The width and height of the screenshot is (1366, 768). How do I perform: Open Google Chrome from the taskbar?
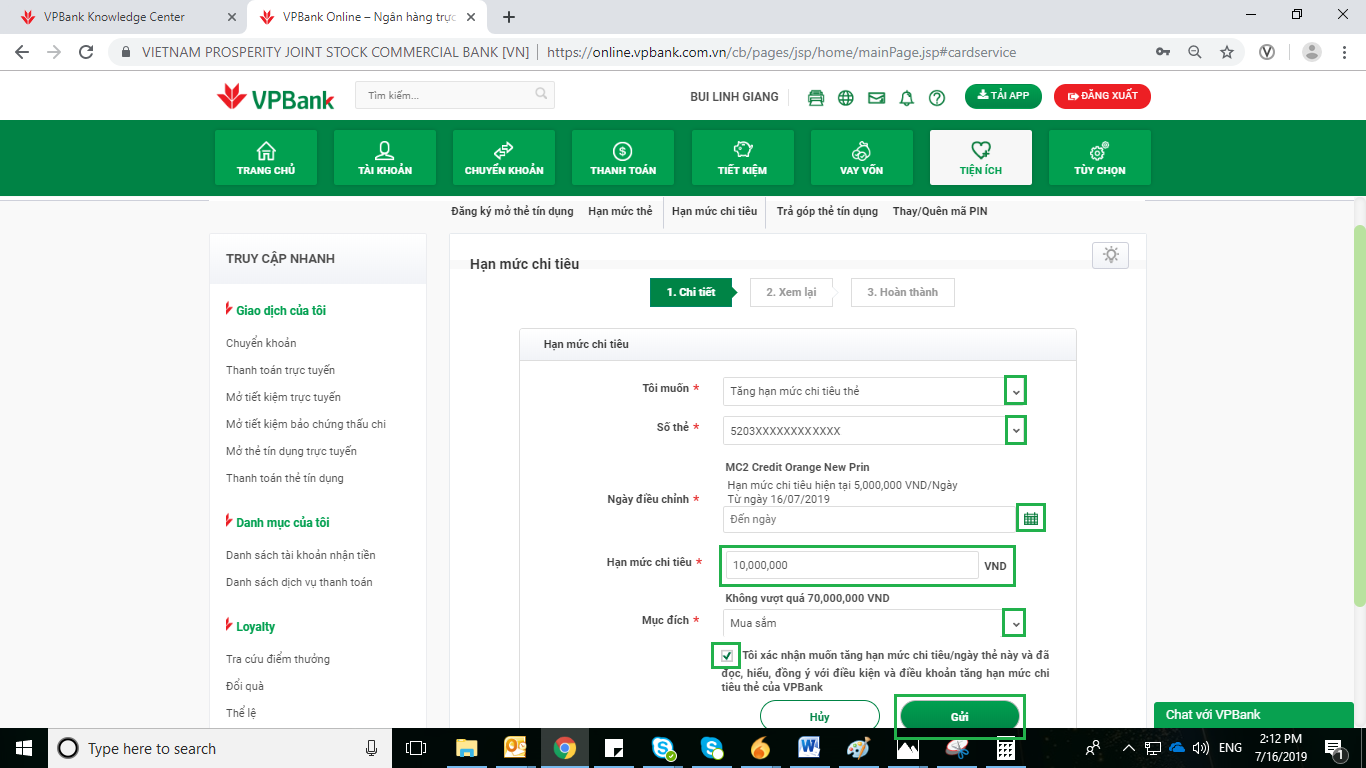565,748
